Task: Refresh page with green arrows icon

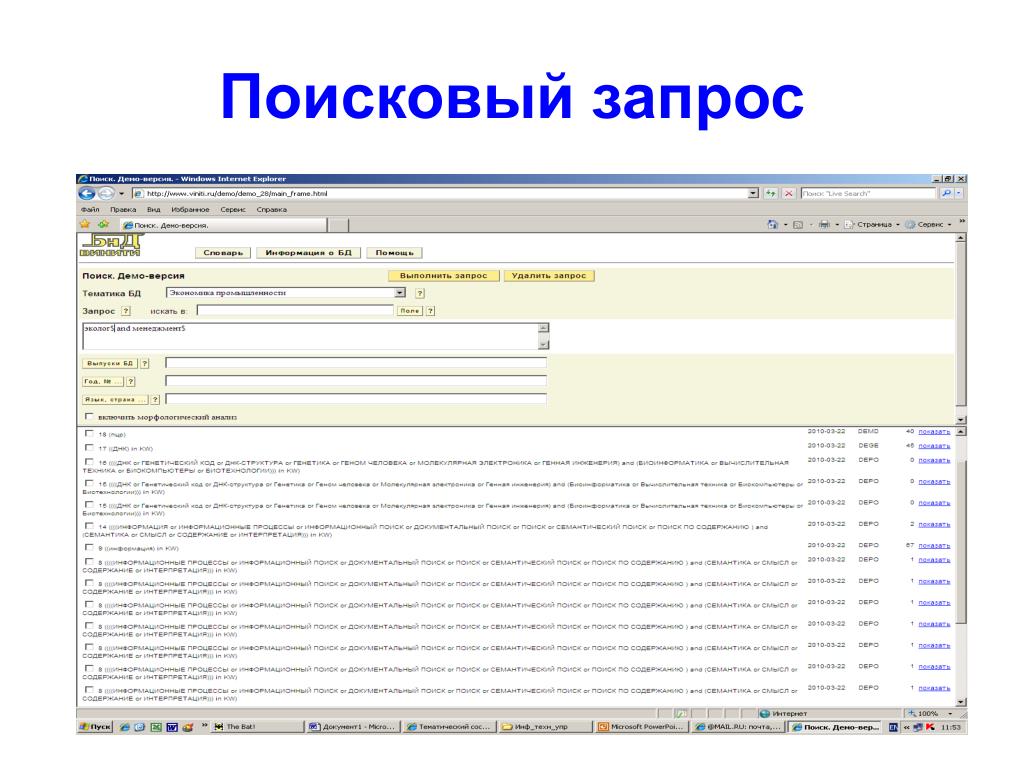Action: (x=771, y=193)
